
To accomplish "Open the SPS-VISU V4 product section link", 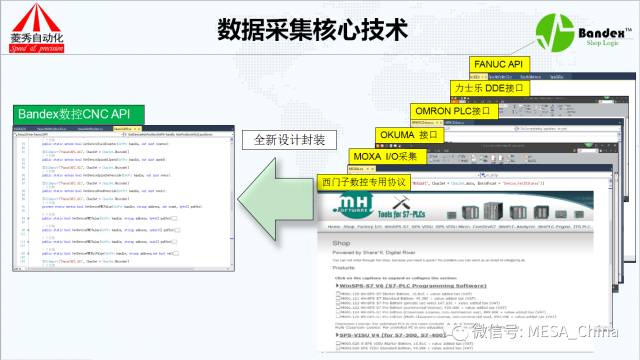I will 392,335.
